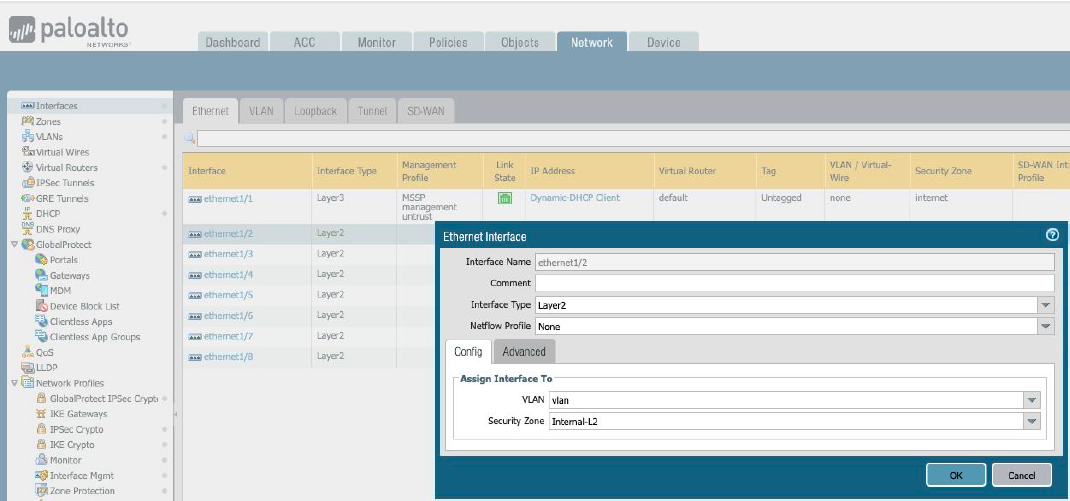Switch to the Advanced tab in dialog
Screen dimensions: 1070x501
[x=524, y=351]
